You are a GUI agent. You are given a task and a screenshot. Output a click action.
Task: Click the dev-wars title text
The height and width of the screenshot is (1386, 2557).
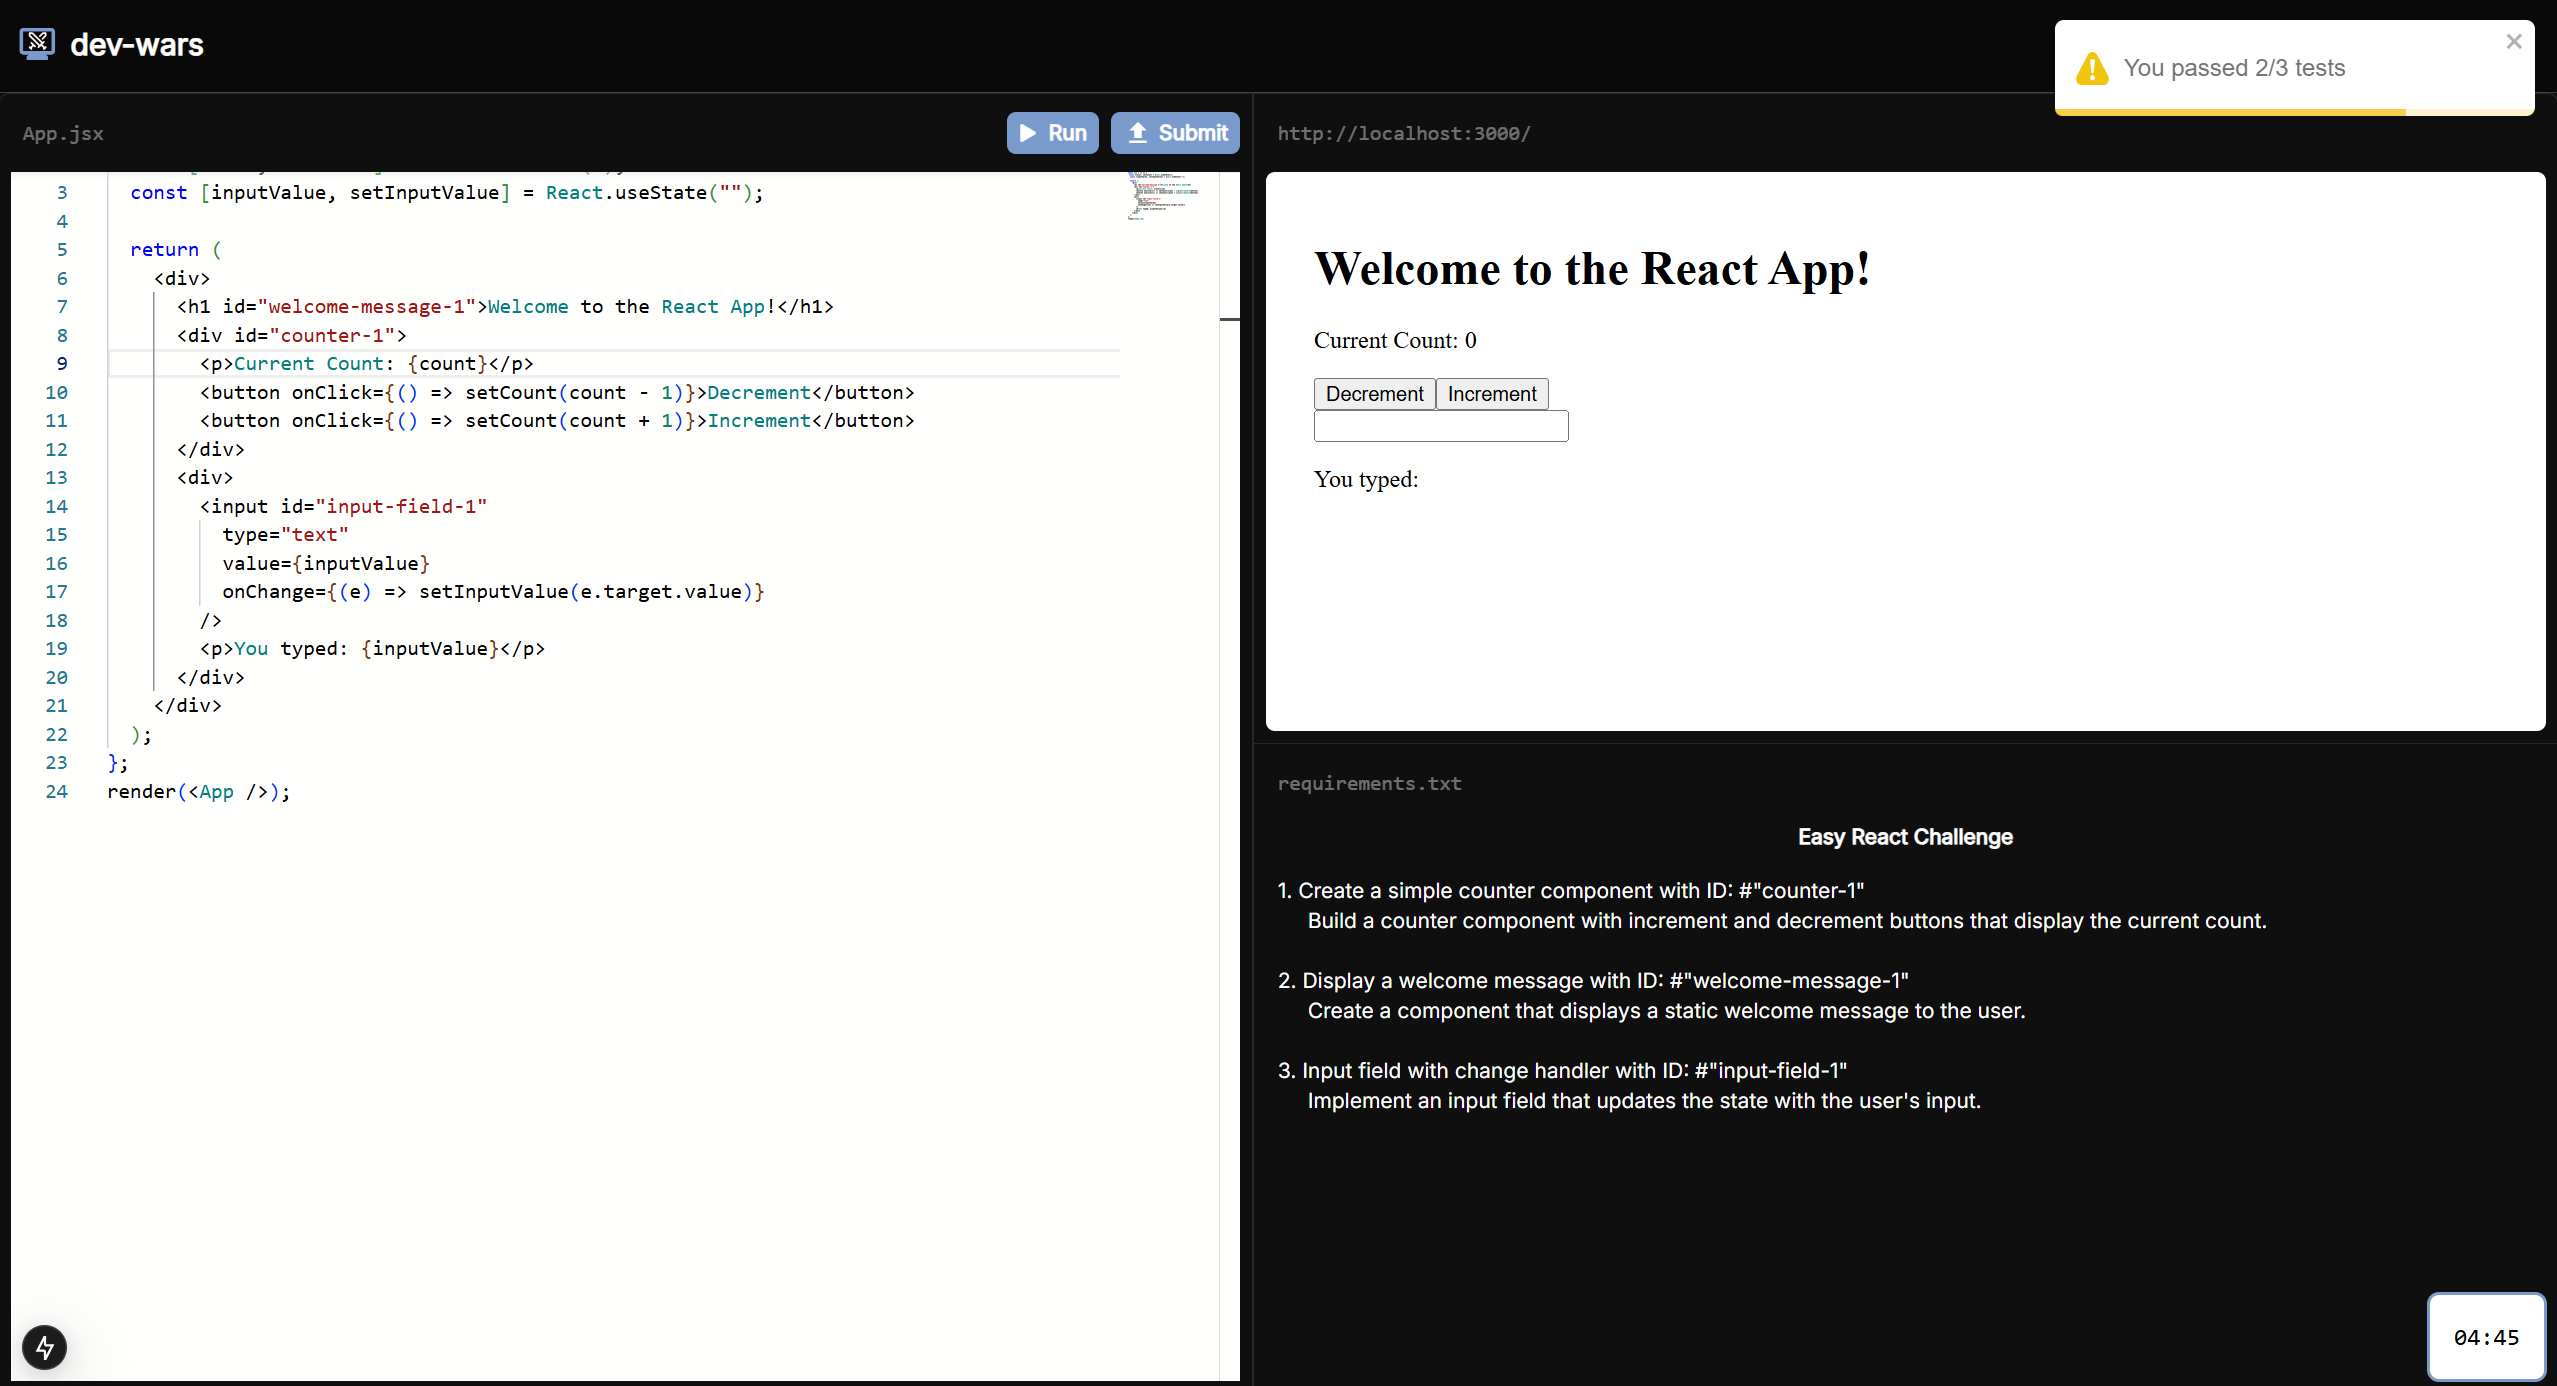(x=137, y=45)
